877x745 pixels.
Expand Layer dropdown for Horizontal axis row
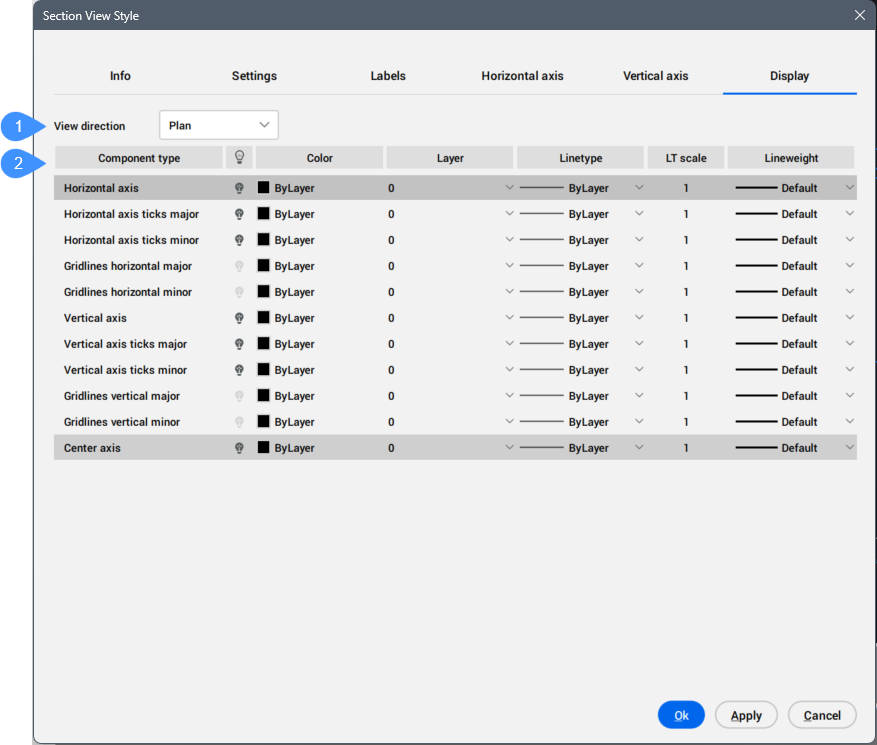(509, 188)
